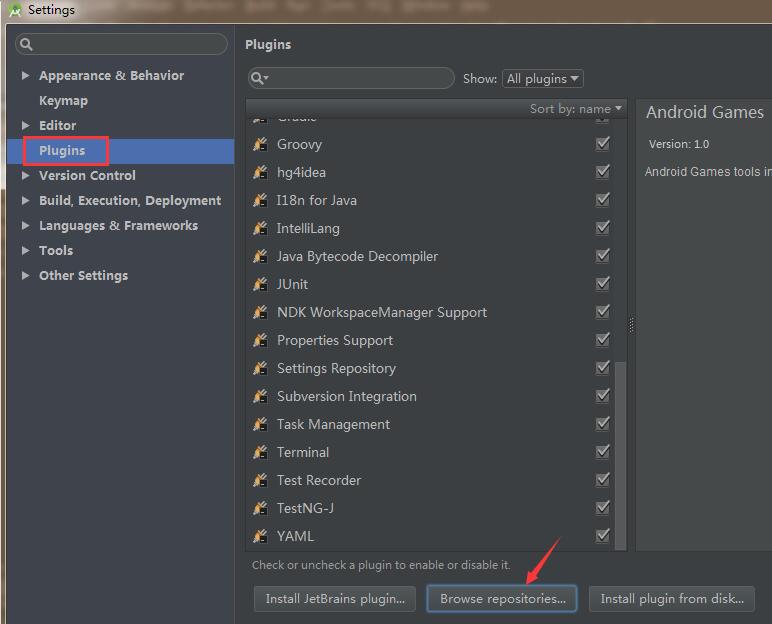Select Keymap in the settings tree
772x624 pixels.
coord(64,100)
